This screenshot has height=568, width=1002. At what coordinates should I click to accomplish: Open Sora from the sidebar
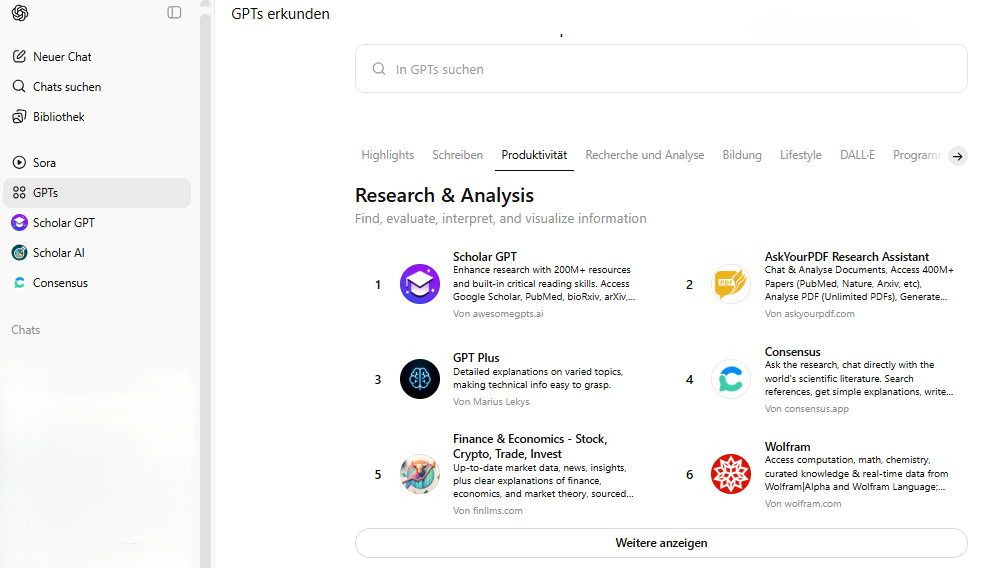pyautogui.click(x=44, y=163)
